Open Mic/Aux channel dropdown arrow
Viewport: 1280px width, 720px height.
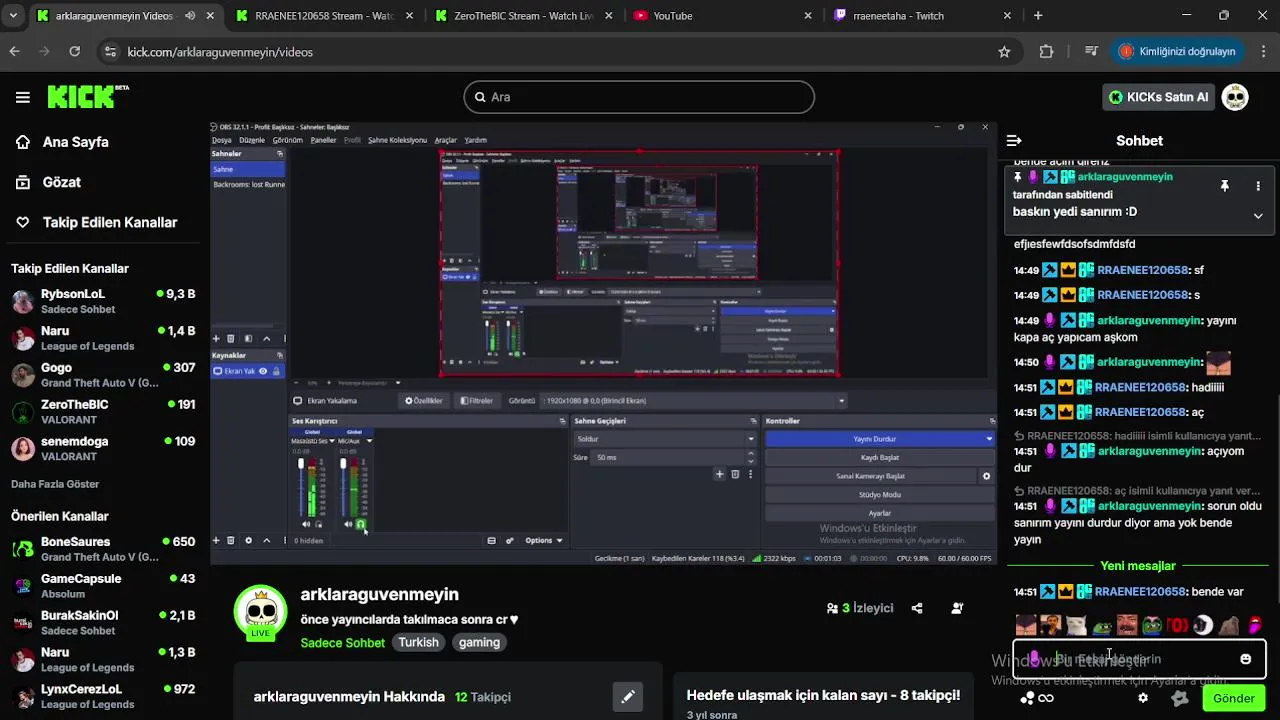tap(369, 441)
